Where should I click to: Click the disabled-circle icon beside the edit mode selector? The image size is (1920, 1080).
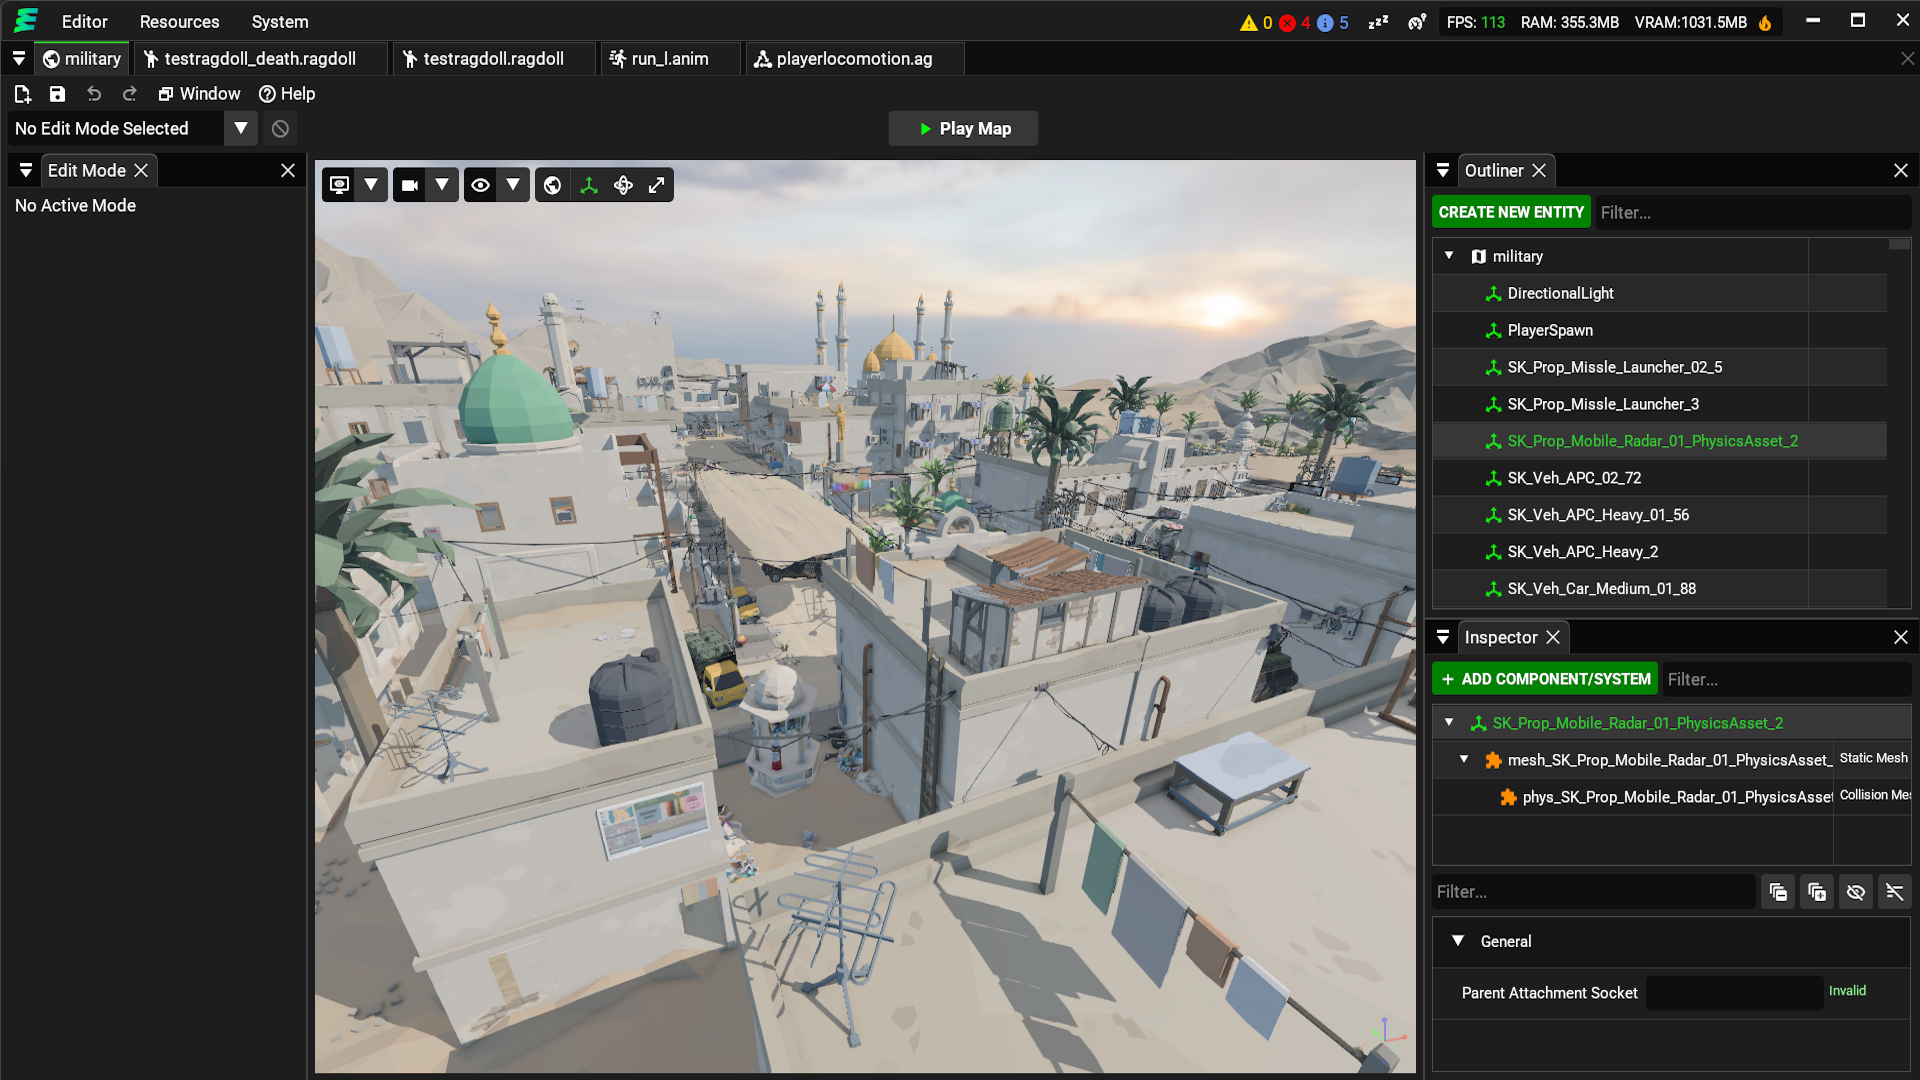pos(281,129)
